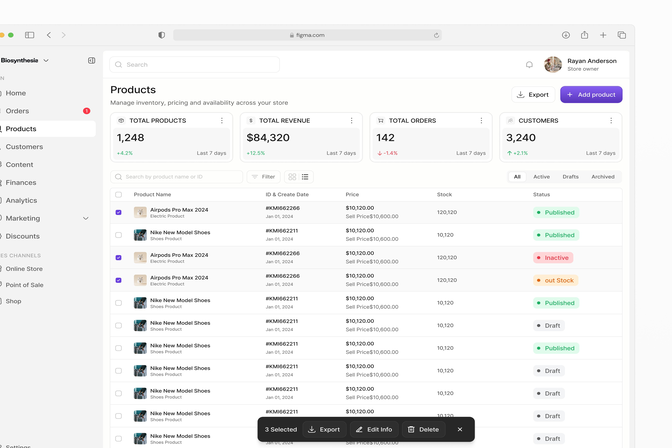Collapse the sidebar panel icon
This screenshot has width=672, height=448.
pos(91,60)
